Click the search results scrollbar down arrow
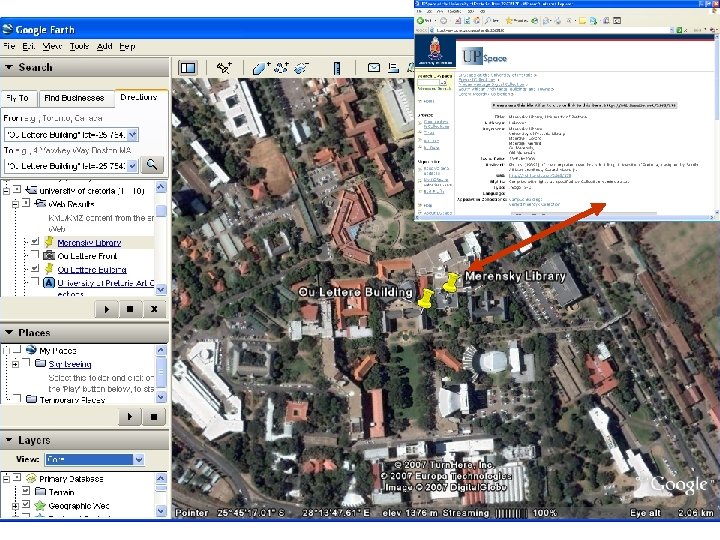The width and height of the screenshot is (720, 540). point(161,290)
